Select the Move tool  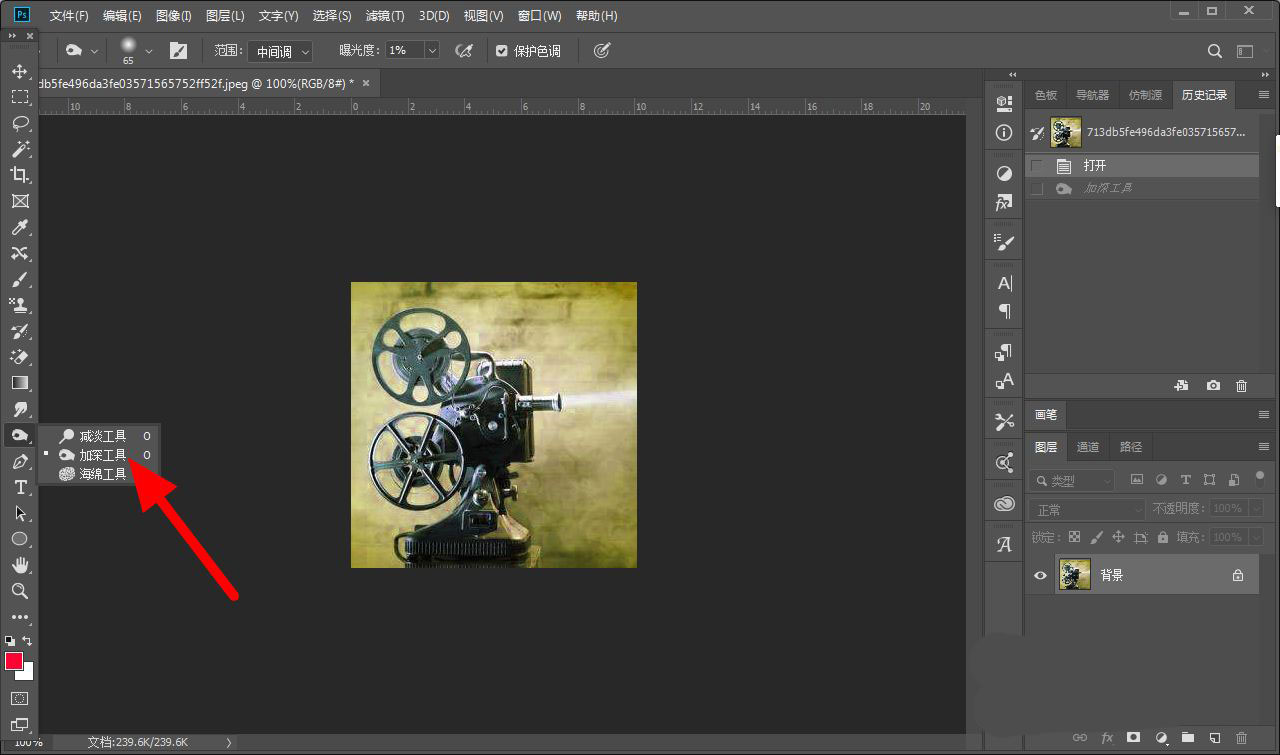tap(19, 72)
